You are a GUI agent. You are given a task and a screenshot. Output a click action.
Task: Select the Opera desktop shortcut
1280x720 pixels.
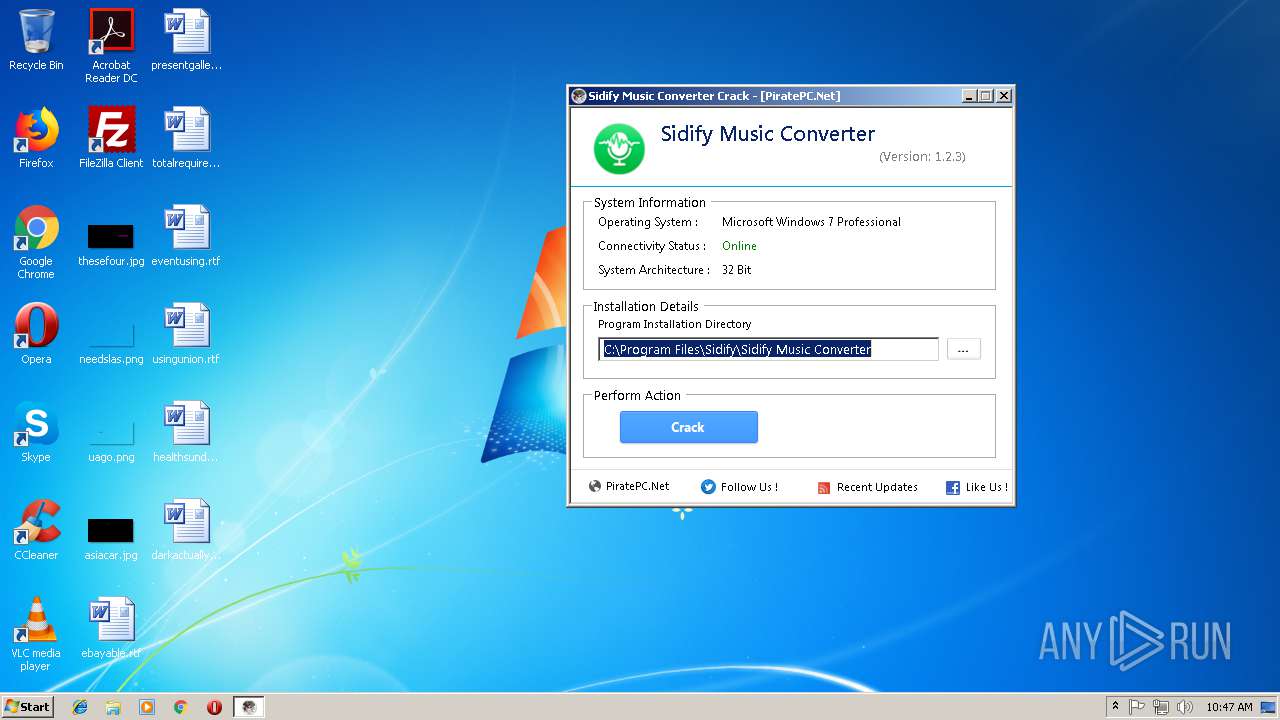[x=36, y=334]
